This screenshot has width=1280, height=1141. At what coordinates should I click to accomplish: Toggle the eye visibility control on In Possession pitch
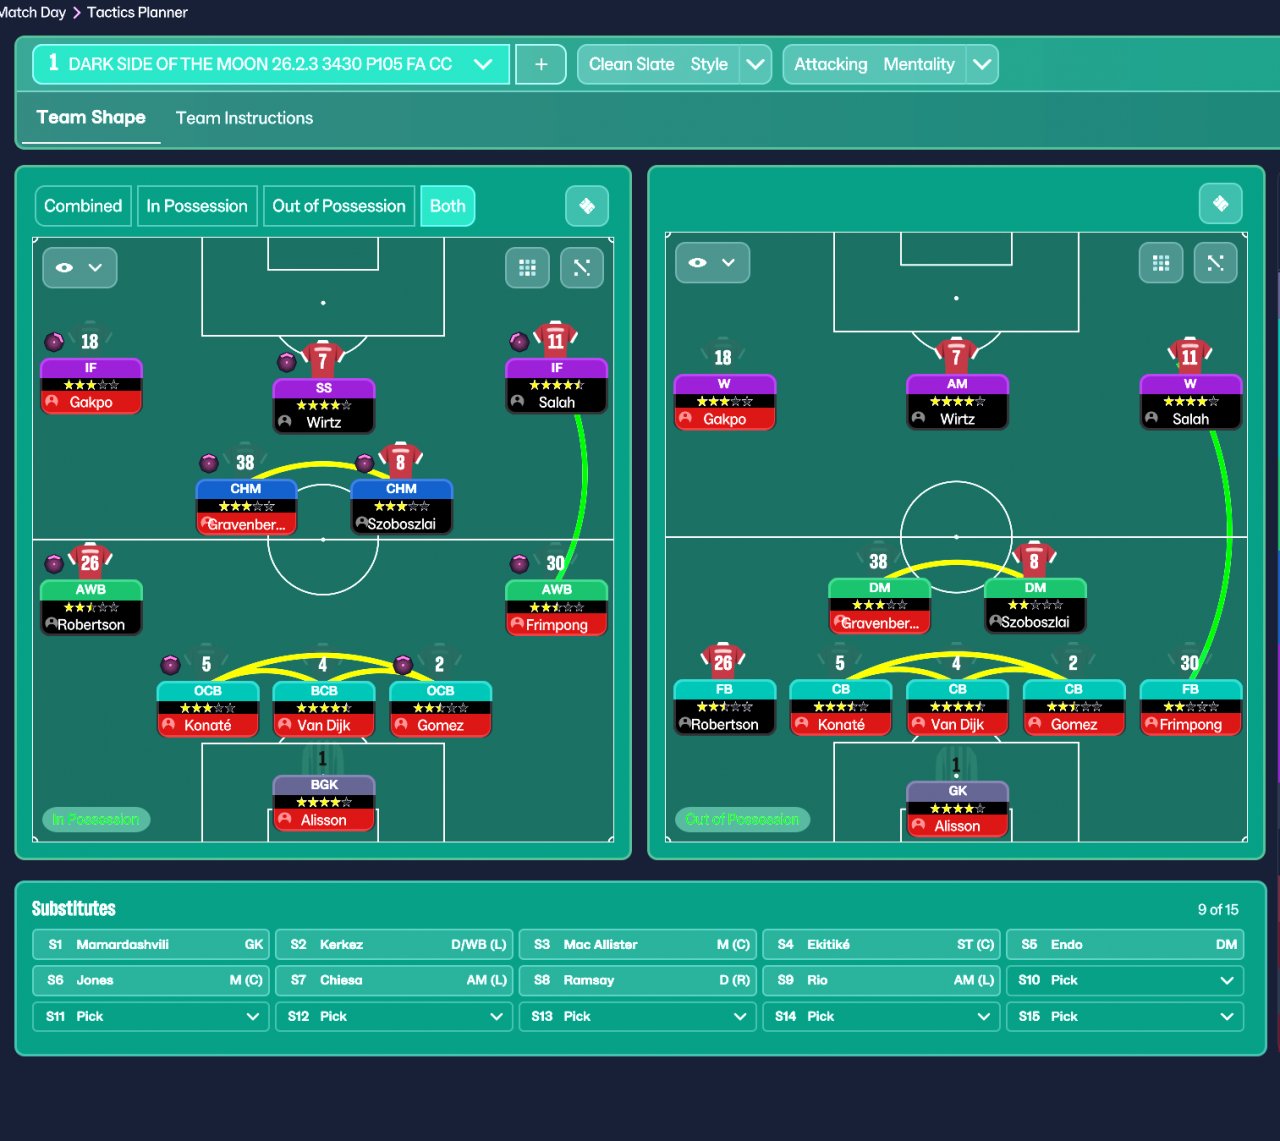pyautogui.click(x=80, y=267)
